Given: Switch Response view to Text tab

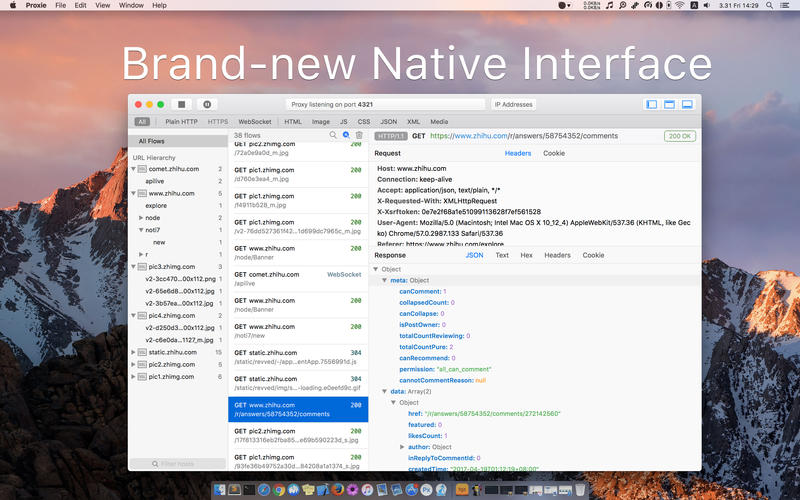Looking at the screenshot, I should (x=502, y=255).
